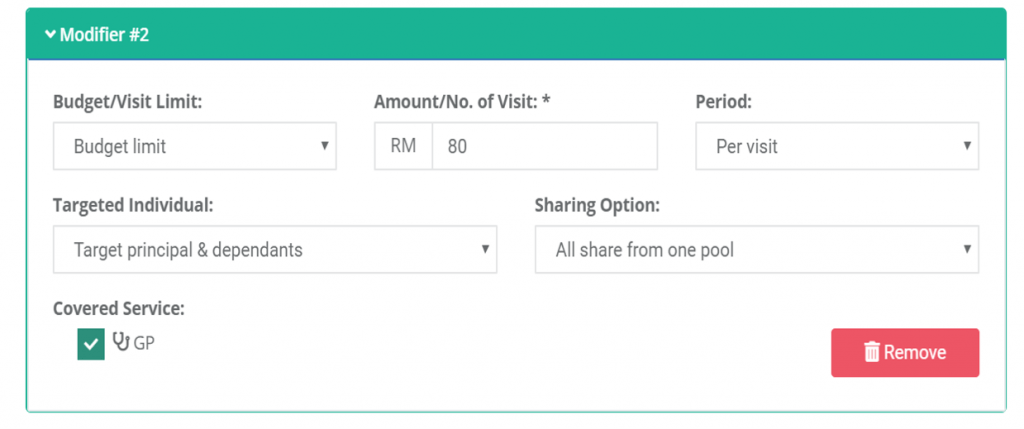
Task: Click the GP service label text
Action: [145, 343]
